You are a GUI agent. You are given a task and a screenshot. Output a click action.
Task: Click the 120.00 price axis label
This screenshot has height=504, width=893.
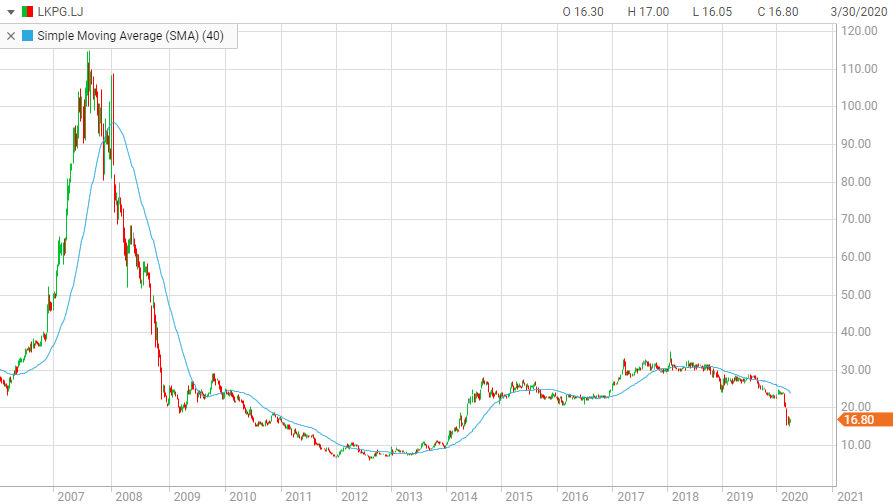(x=859, y=31)
